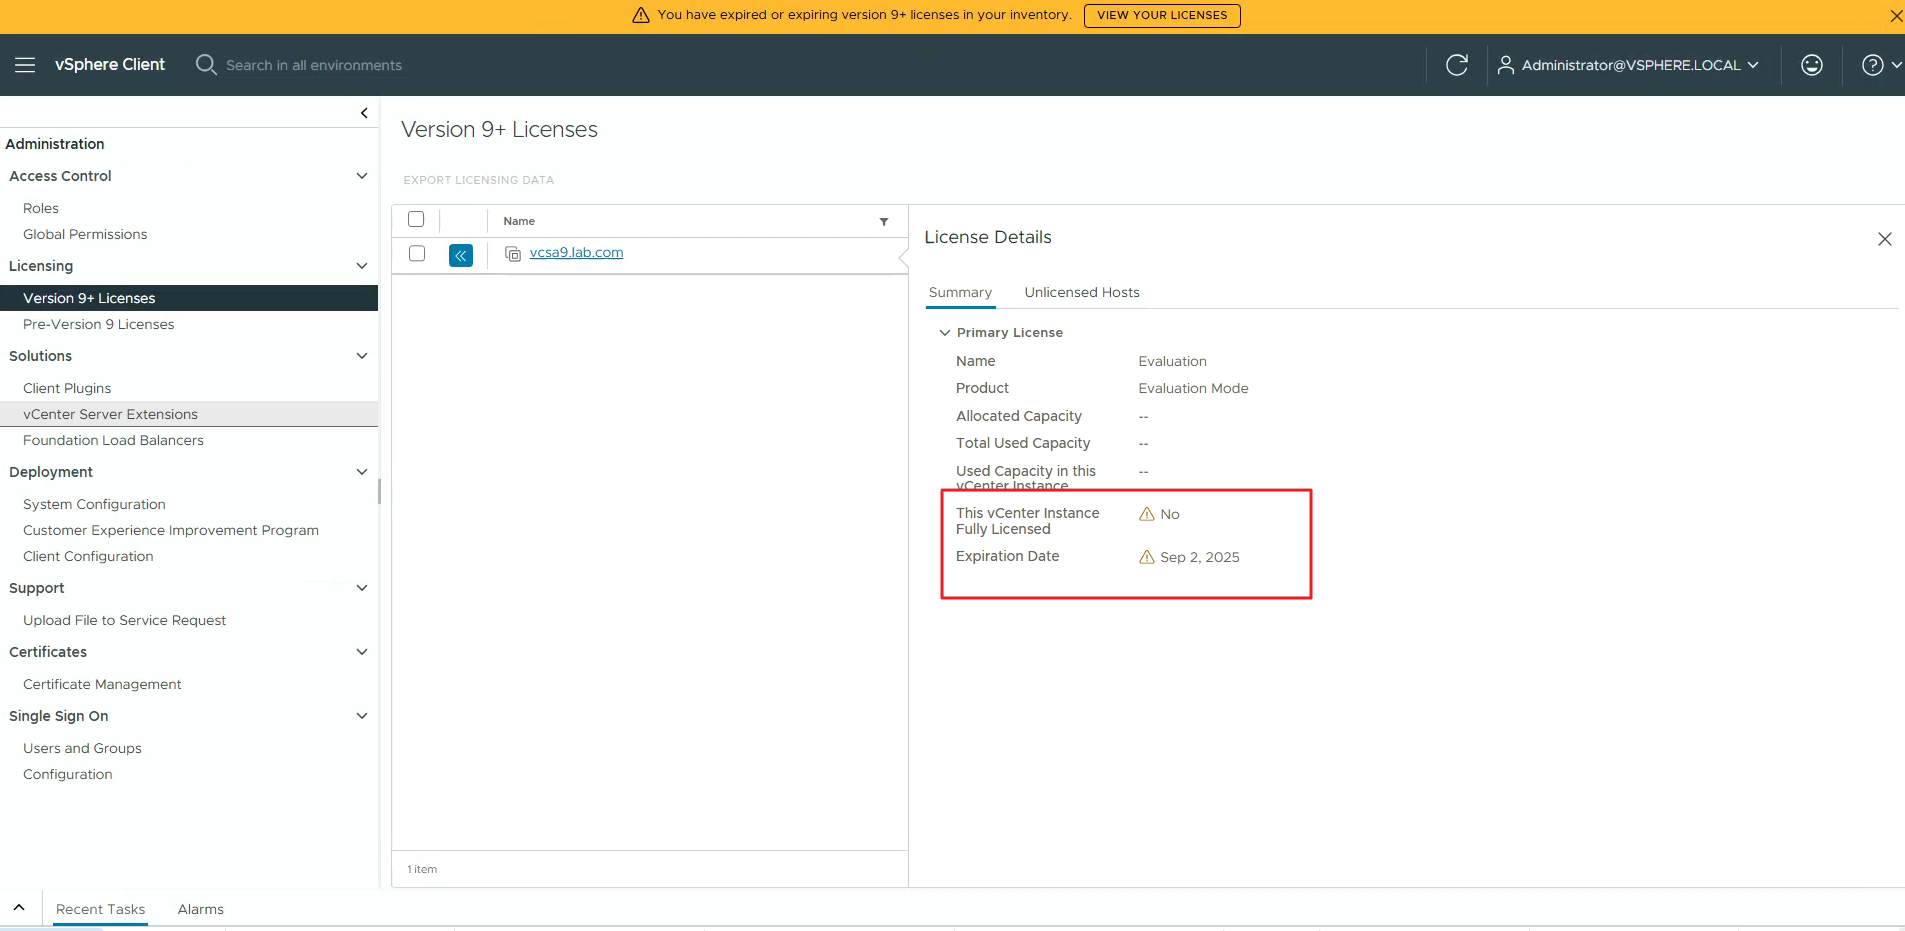Collapse the left navigation sidebar

pos(364,113)
